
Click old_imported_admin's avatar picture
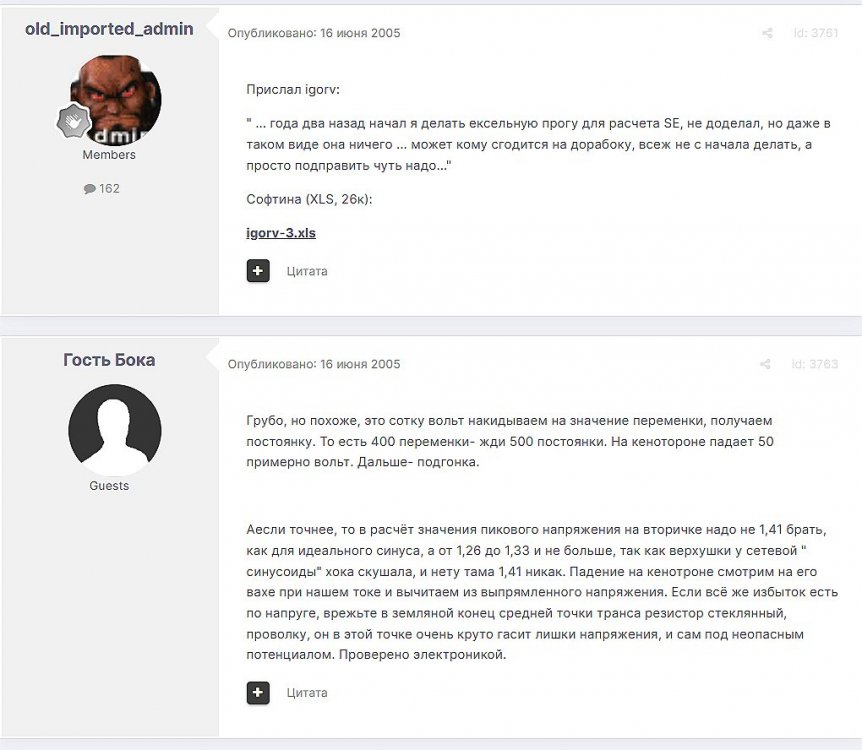[x=115, y=100]
